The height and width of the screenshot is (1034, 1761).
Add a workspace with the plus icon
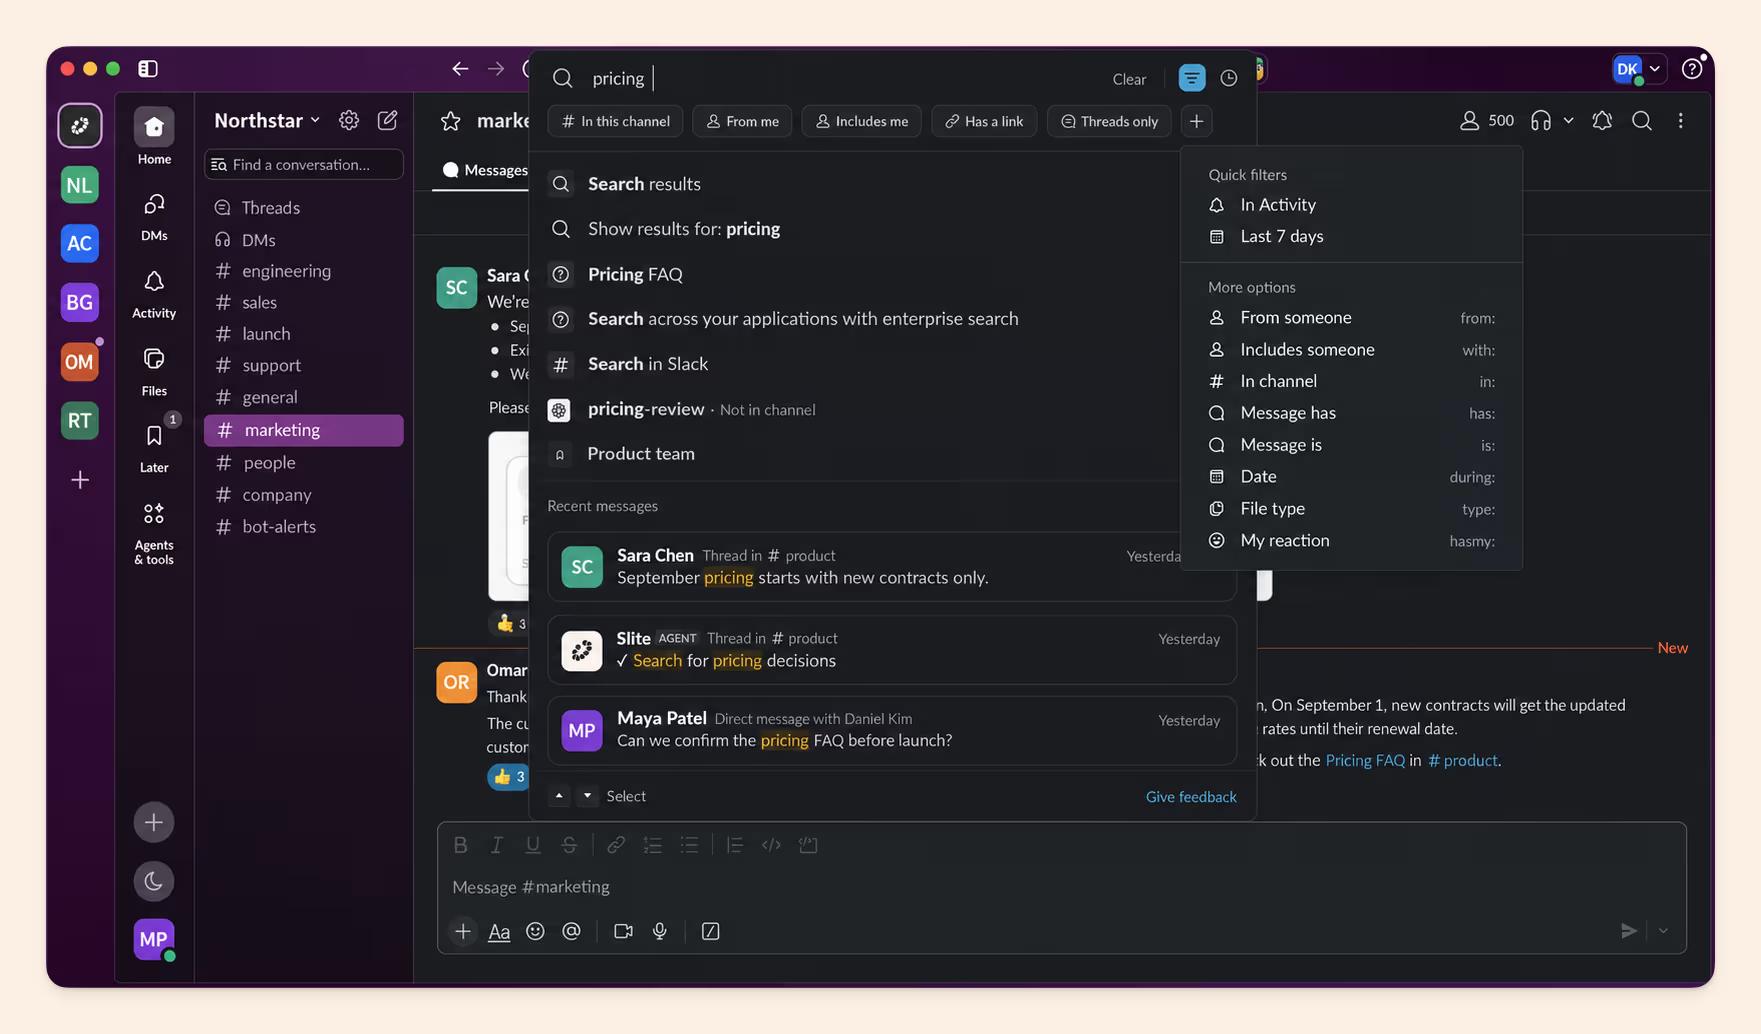click(x=80, y=480)
